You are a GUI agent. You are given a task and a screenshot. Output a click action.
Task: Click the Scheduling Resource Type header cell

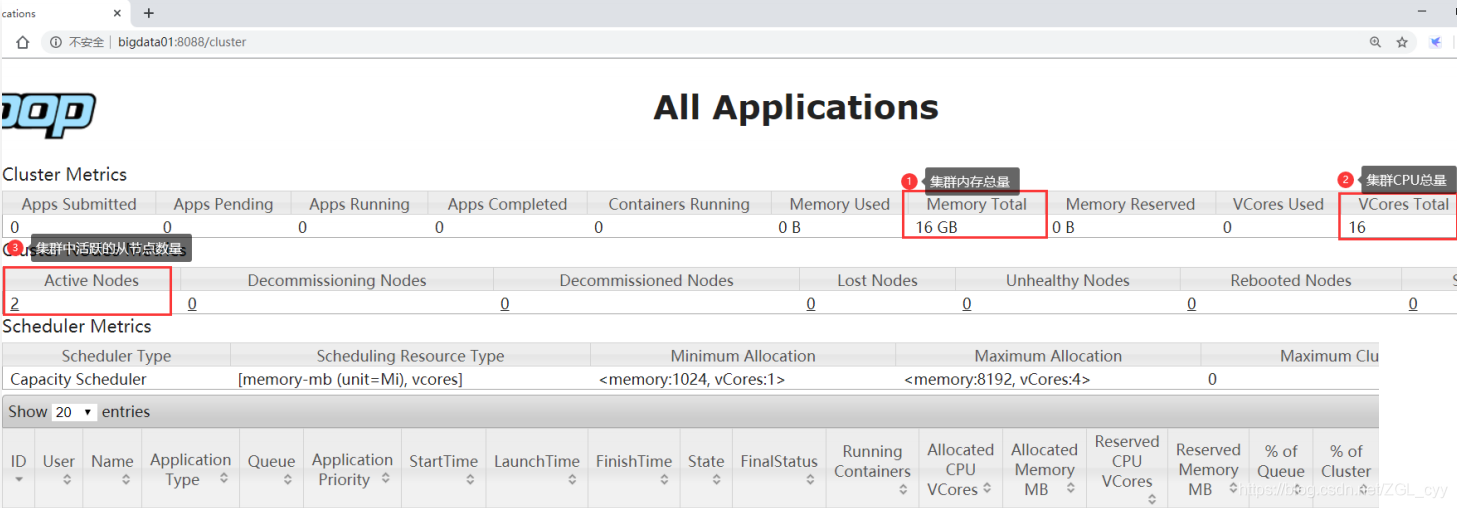click(410, 356)
